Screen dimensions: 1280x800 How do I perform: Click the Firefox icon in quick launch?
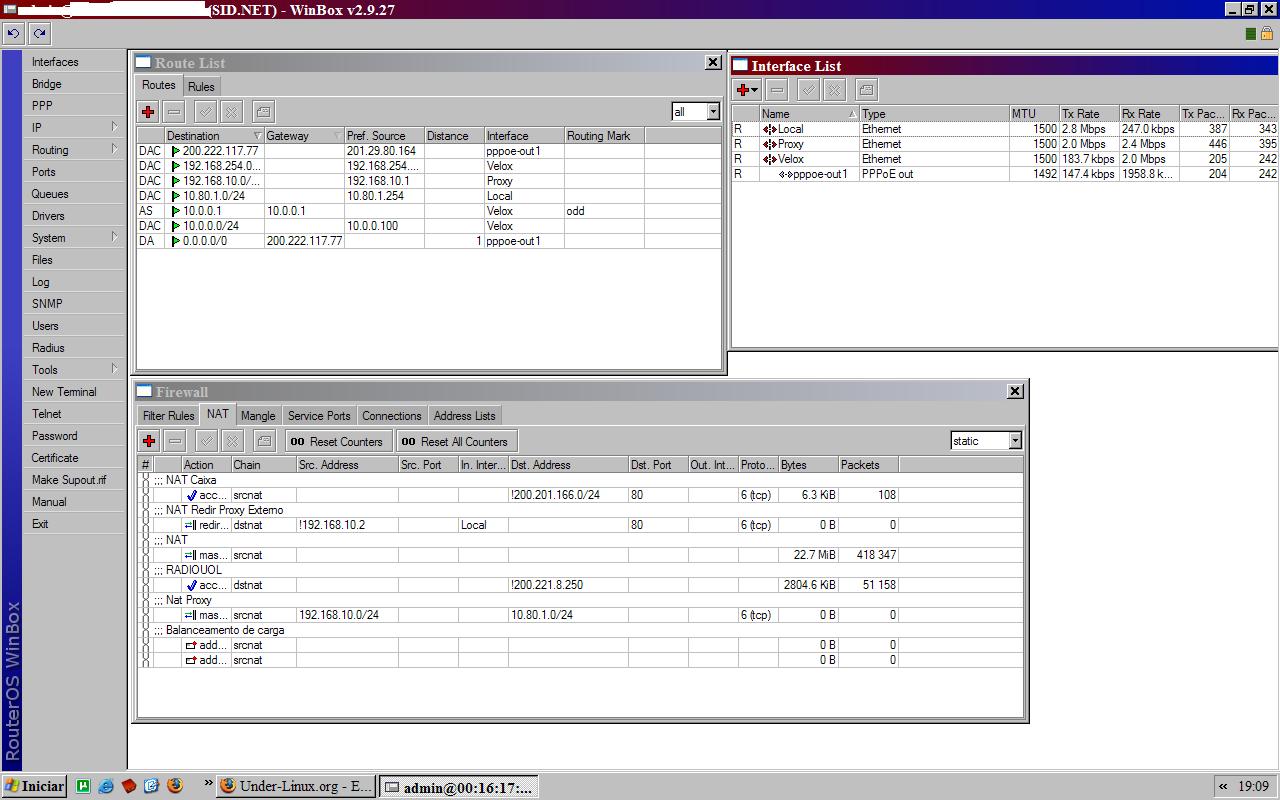click(175, 786)
